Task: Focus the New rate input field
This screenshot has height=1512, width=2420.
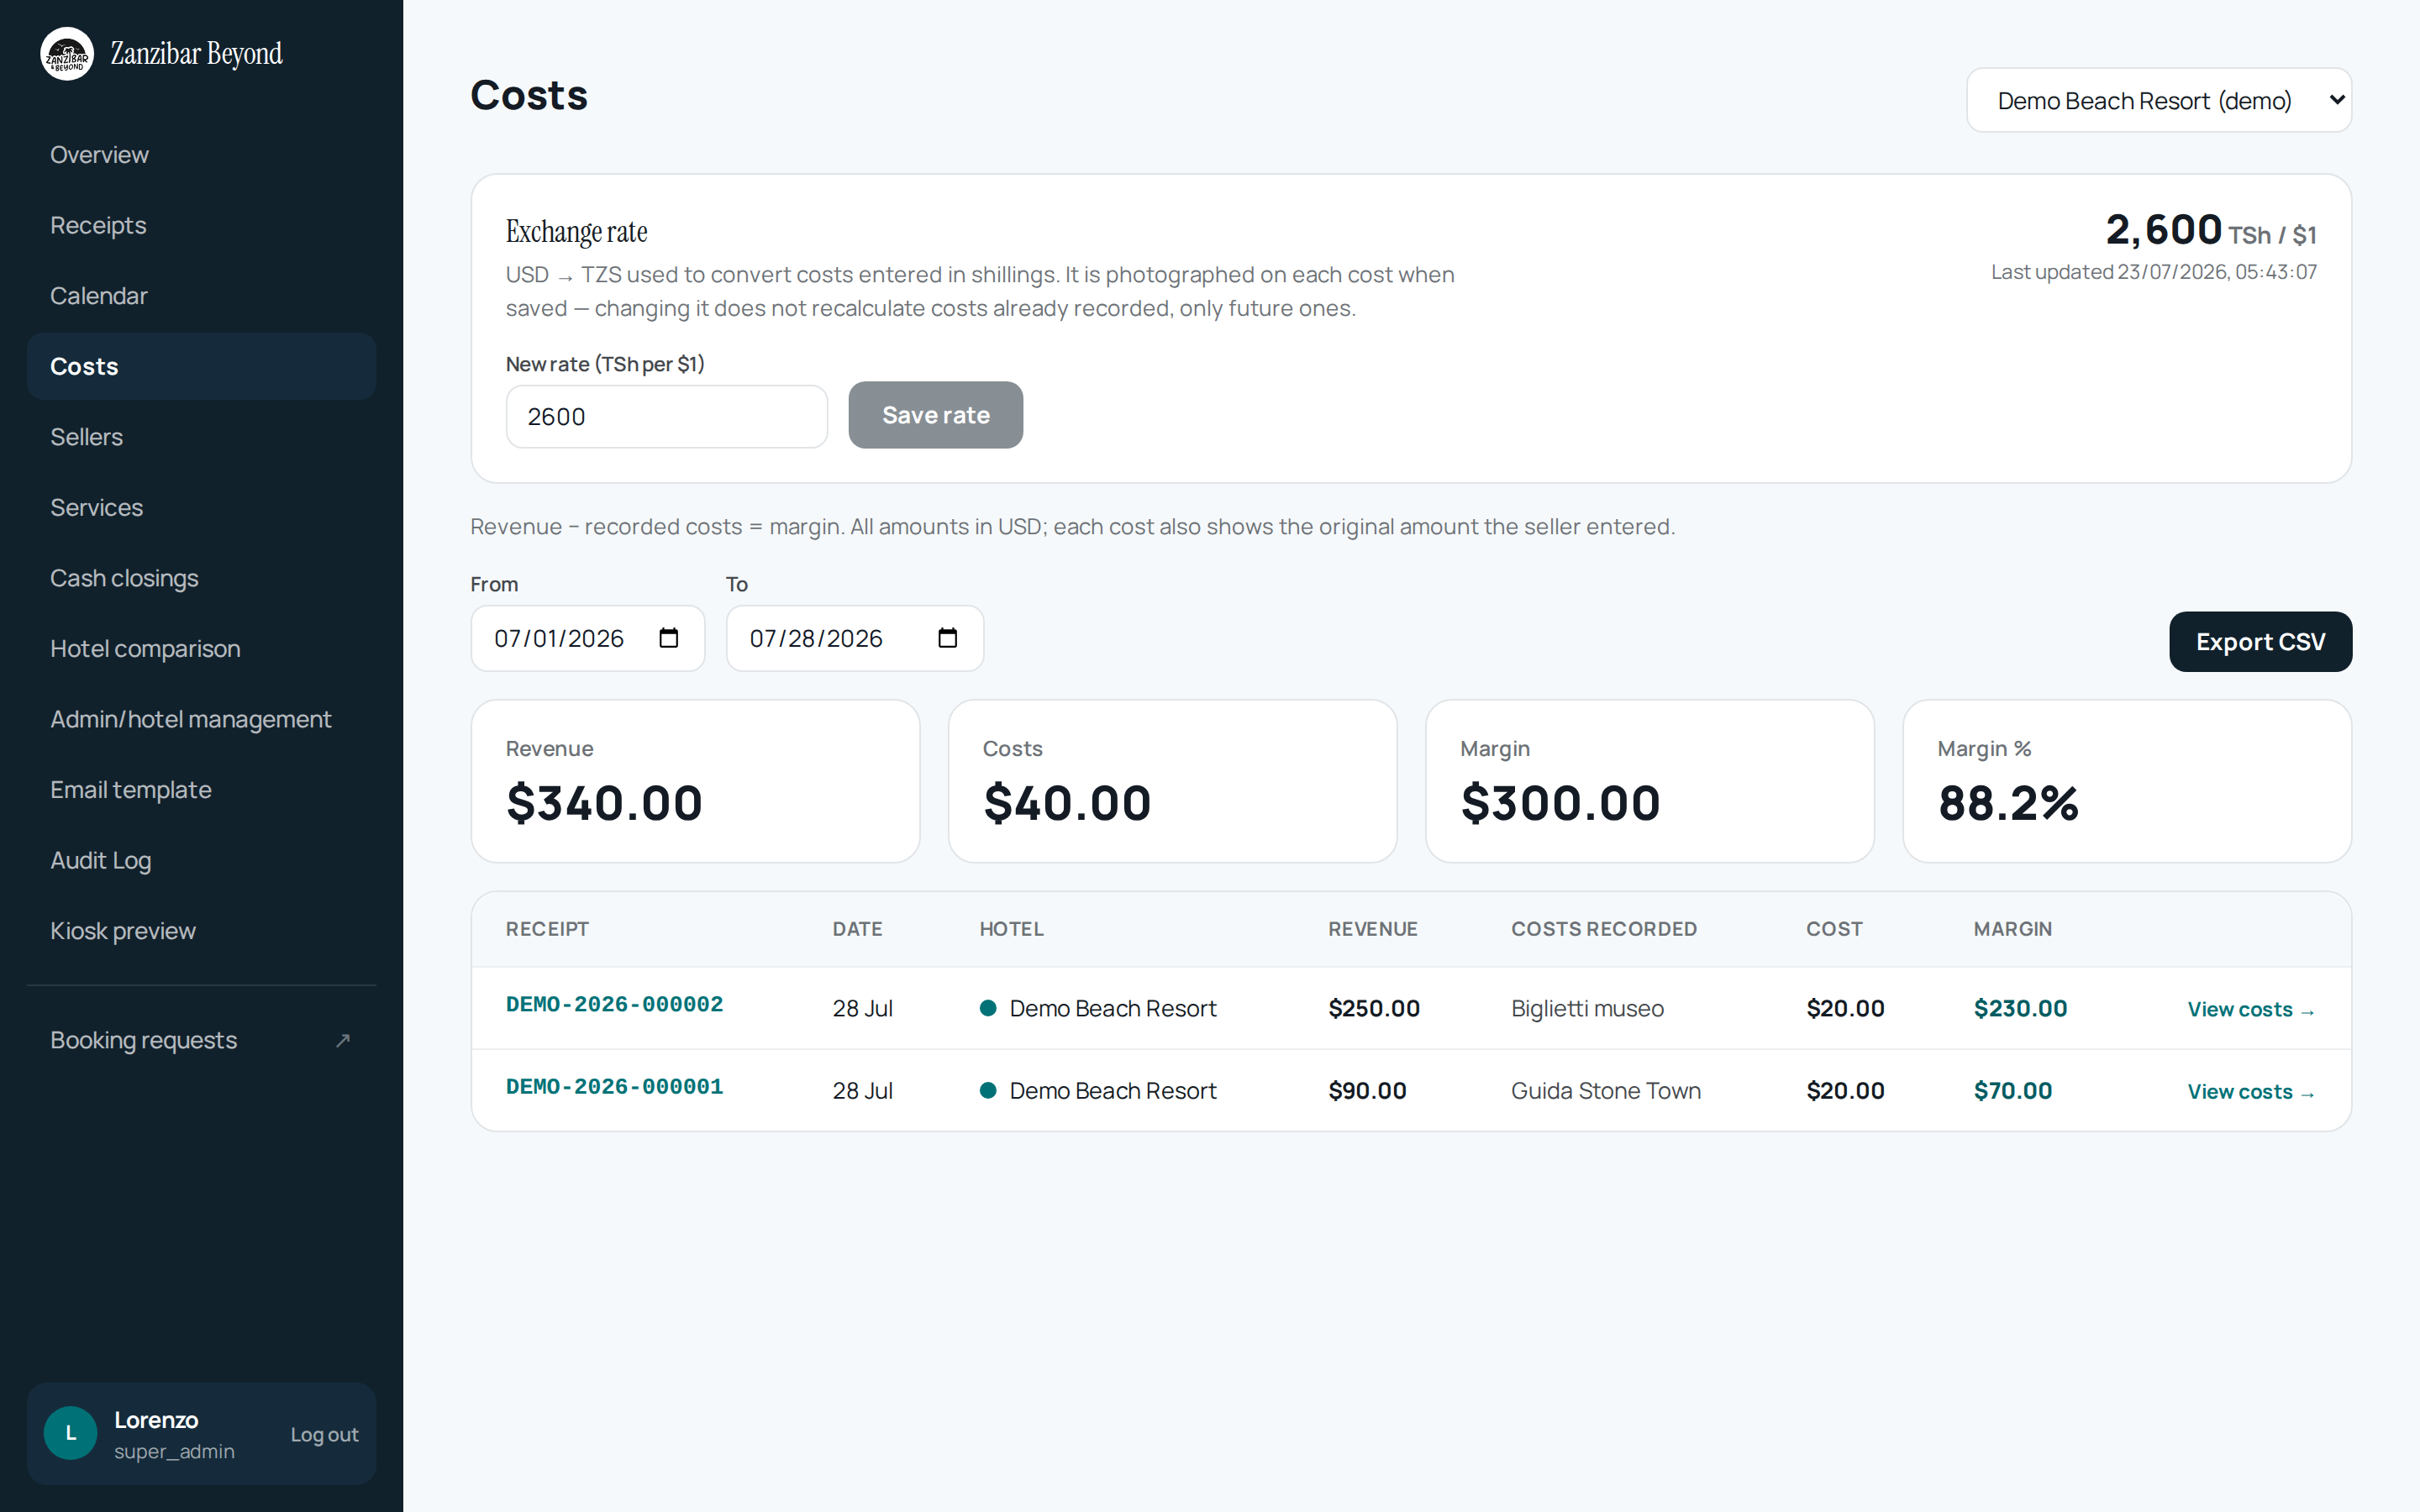Action: [667, 416]
